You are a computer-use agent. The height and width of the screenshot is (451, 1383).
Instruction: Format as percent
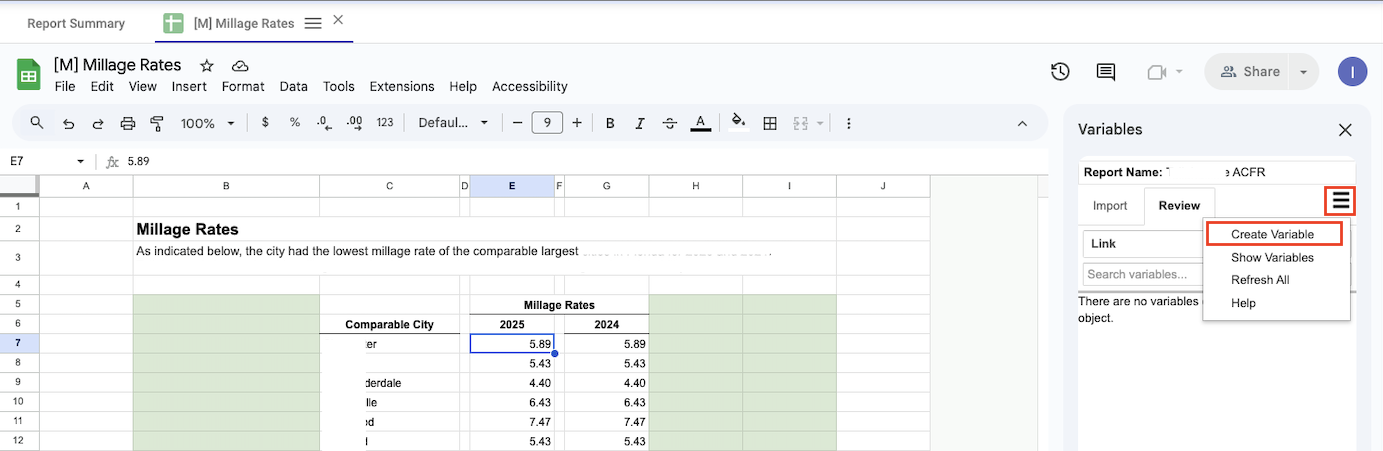pos(295,123)
